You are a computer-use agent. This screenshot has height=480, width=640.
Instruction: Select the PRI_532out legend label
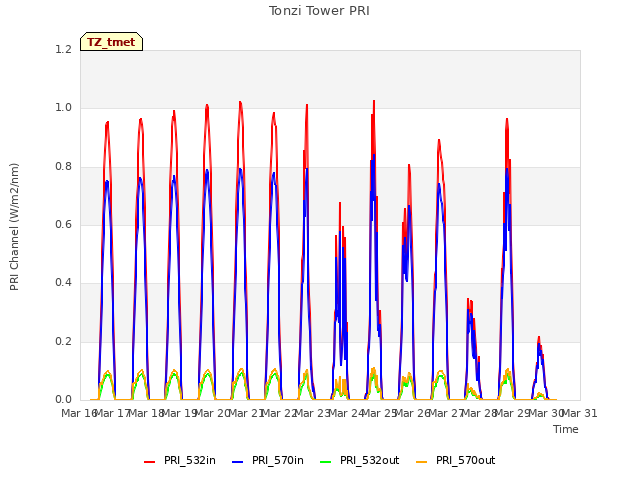point(370,460)
